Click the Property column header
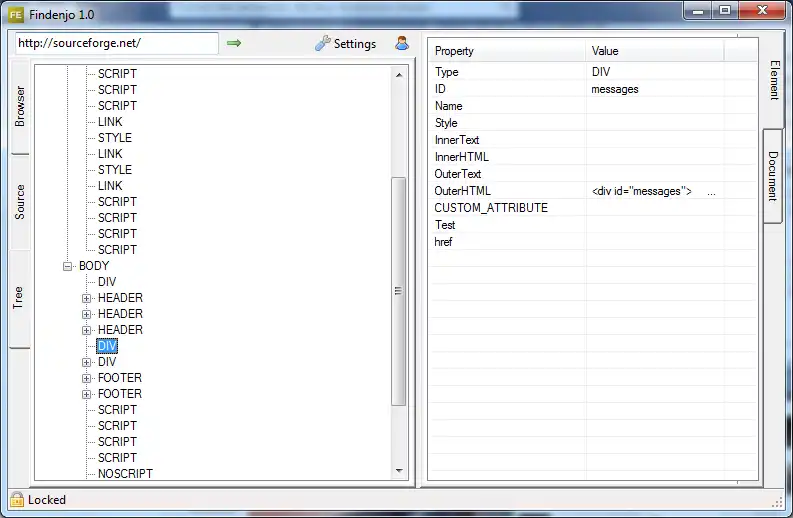 [x=508, y=51]
